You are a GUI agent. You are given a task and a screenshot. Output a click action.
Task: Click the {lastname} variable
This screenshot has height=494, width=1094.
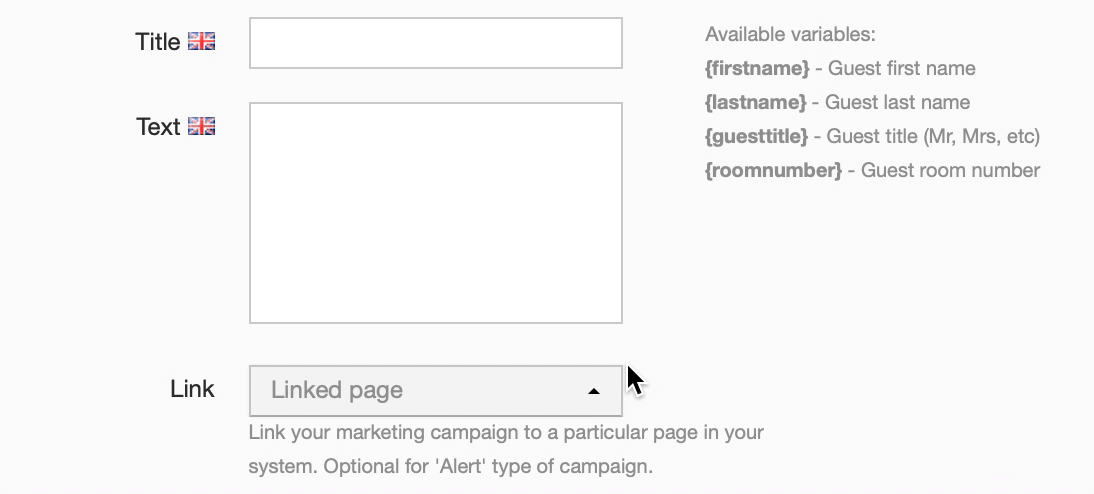point(756,103)
